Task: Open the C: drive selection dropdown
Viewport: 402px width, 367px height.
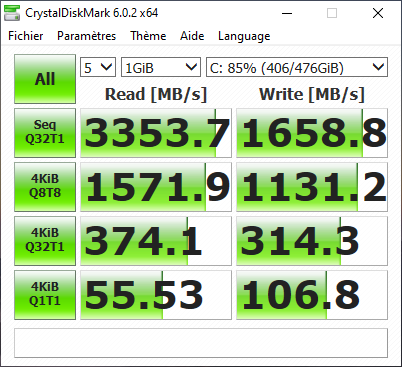Action: (297, 67)
